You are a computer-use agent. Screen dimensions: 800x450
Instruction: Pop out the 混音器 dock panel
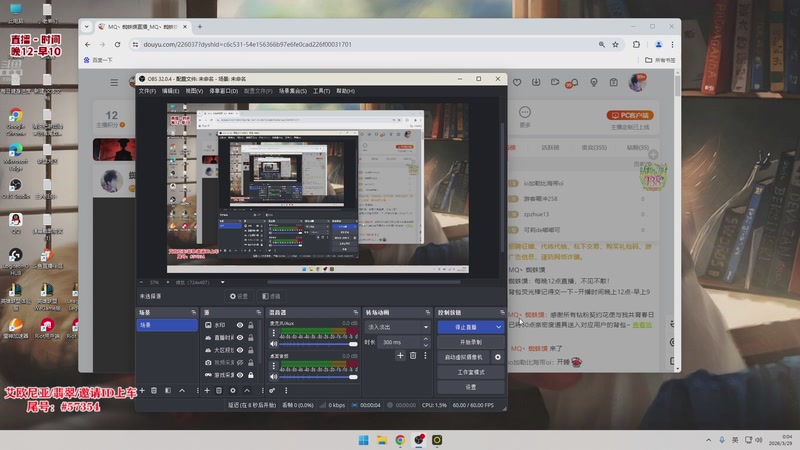coord(356,312)
